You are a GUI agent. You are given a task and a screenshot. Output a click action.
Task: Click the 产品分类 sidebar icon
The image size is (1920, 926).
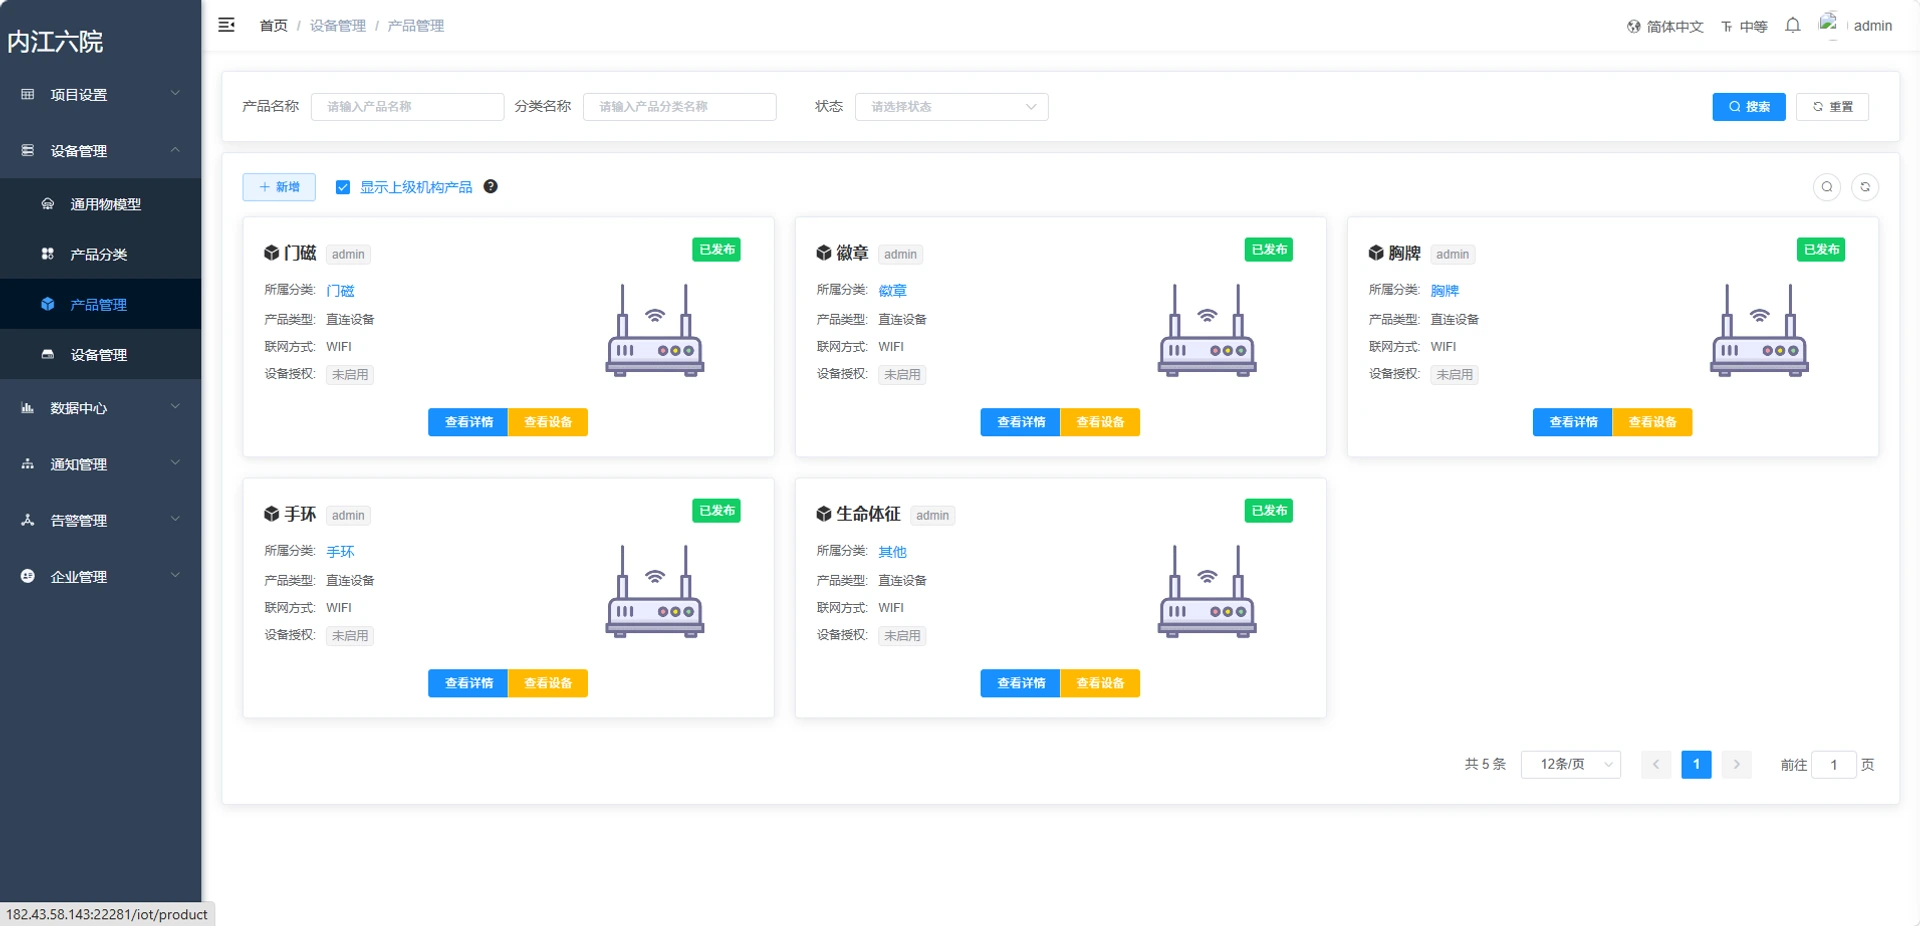click(x=47, y=254)
